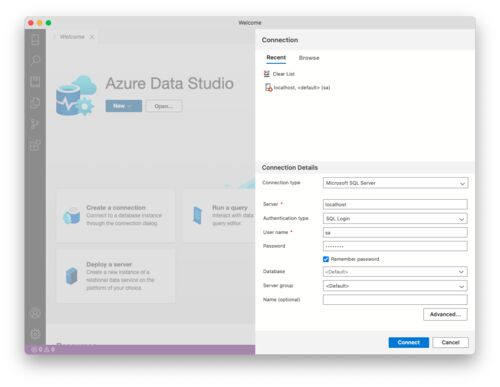
Task: Open the Database dropdown
Action: click(x=395, y=272)
